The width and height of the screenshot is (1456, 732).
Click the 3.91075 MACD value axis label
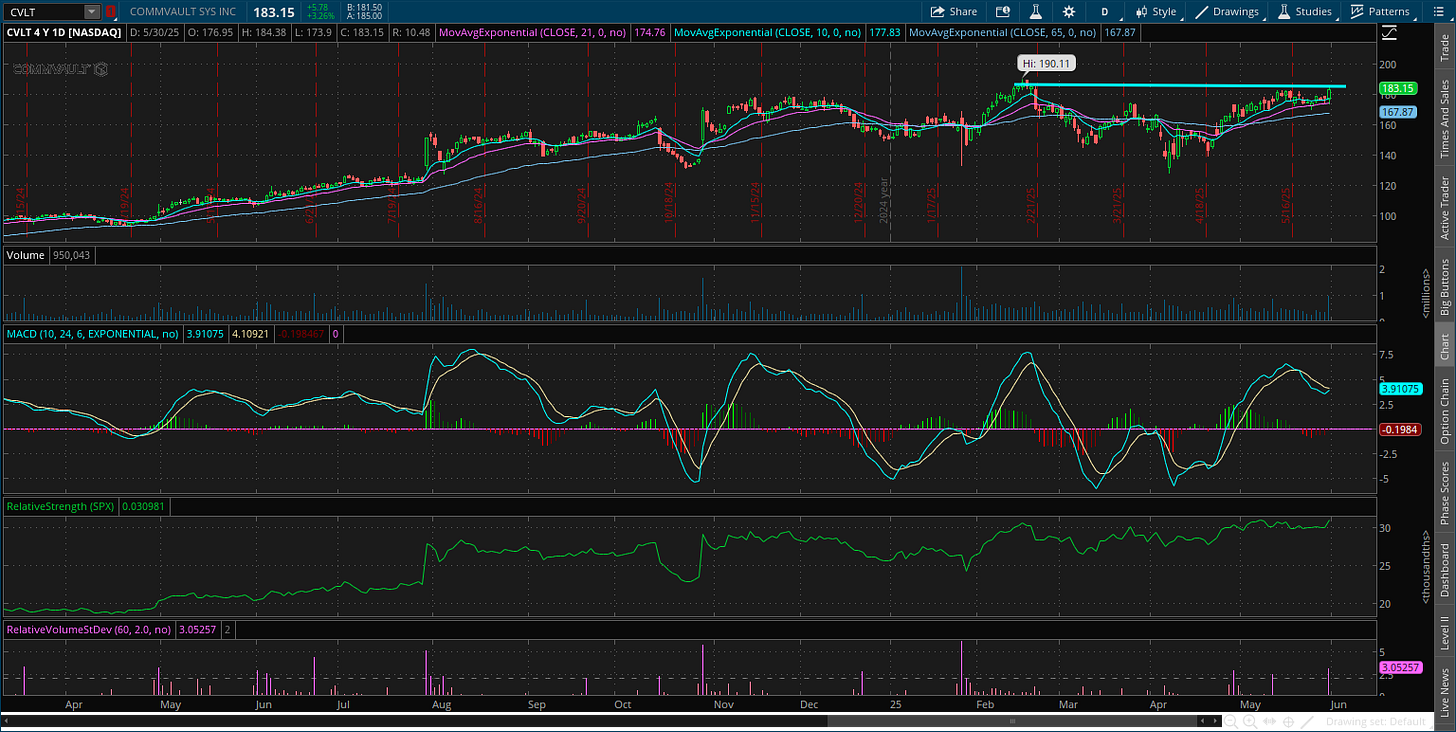[x=1400, y=388]
